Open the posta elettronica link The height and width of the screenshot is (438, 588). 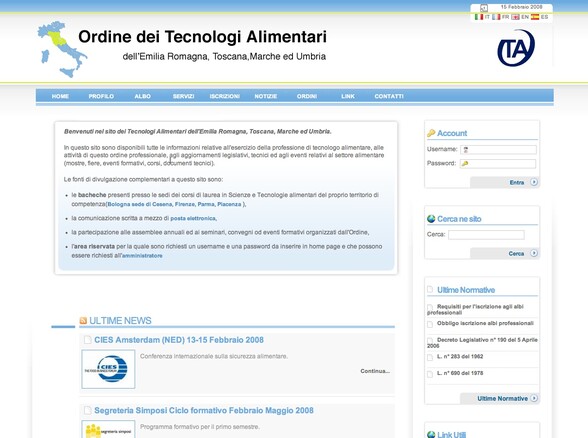[193, 218]
